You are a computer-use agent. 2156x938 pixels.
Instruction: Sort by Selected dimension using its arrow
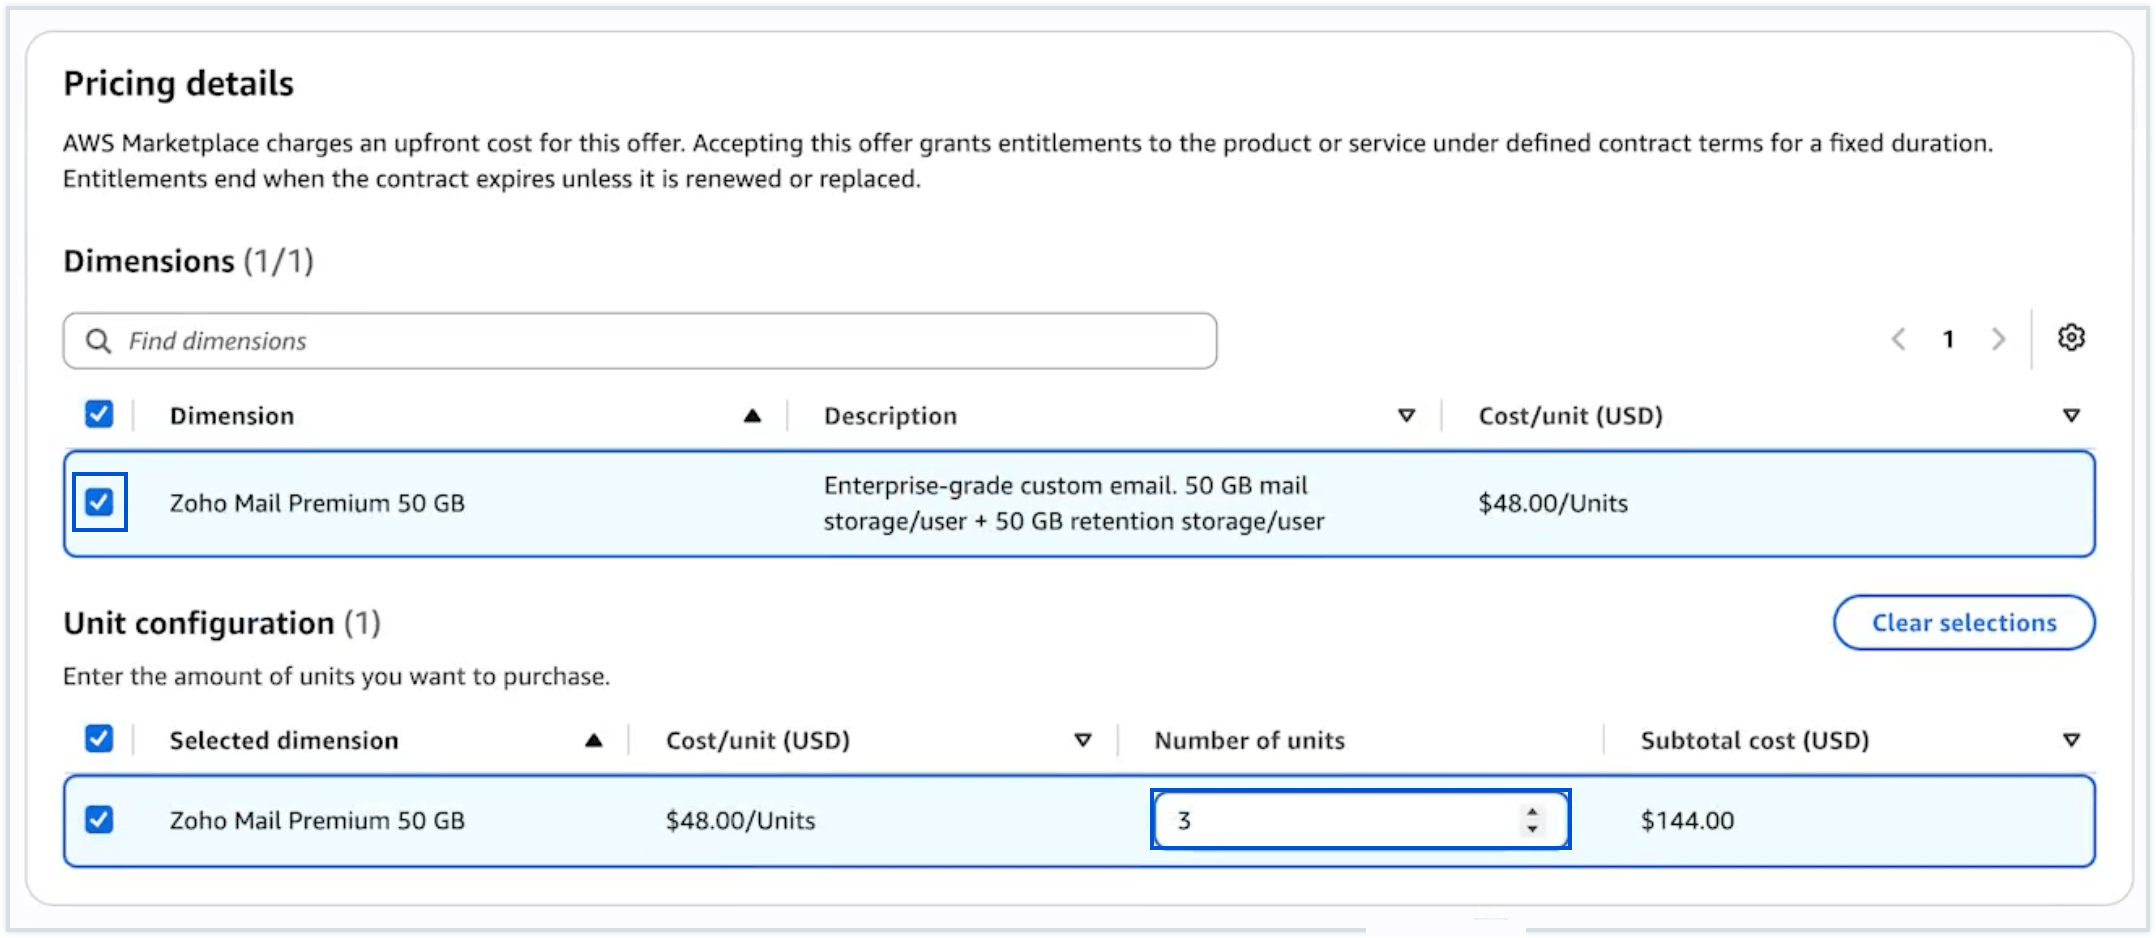[594, 741]
